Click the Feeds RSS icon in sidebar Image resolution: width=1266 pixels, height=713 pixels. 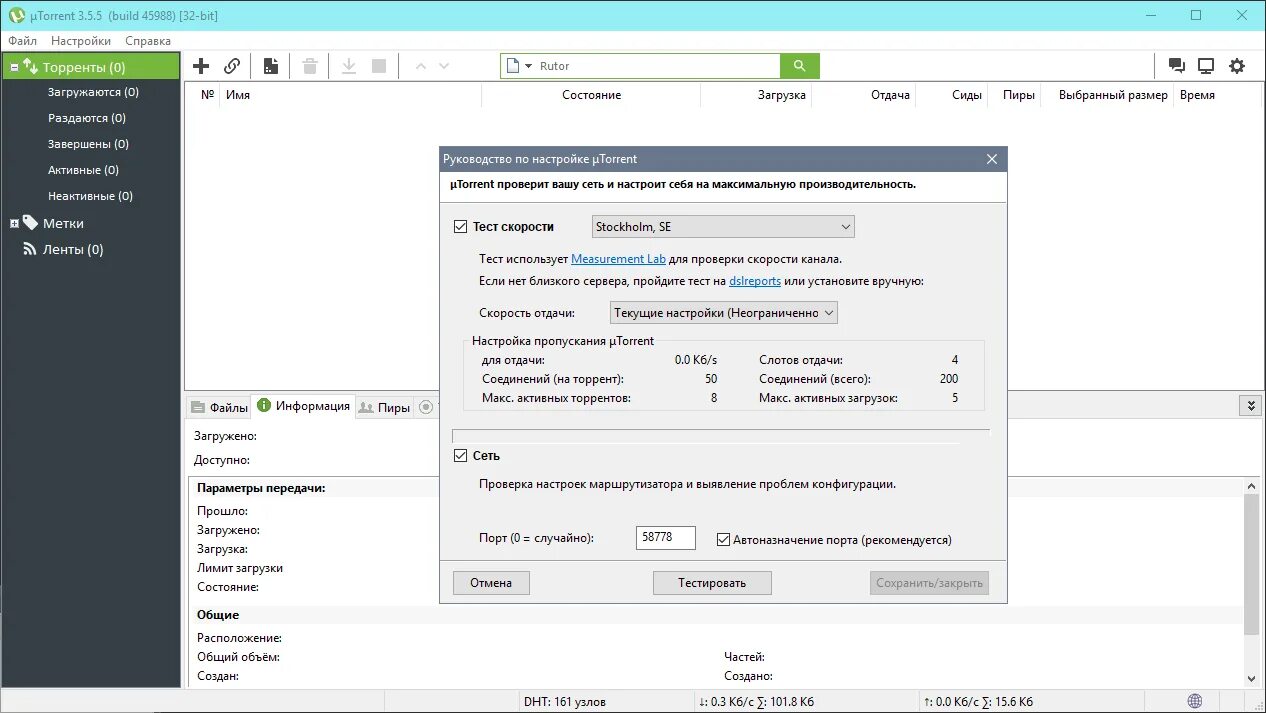tap(30, 249)
